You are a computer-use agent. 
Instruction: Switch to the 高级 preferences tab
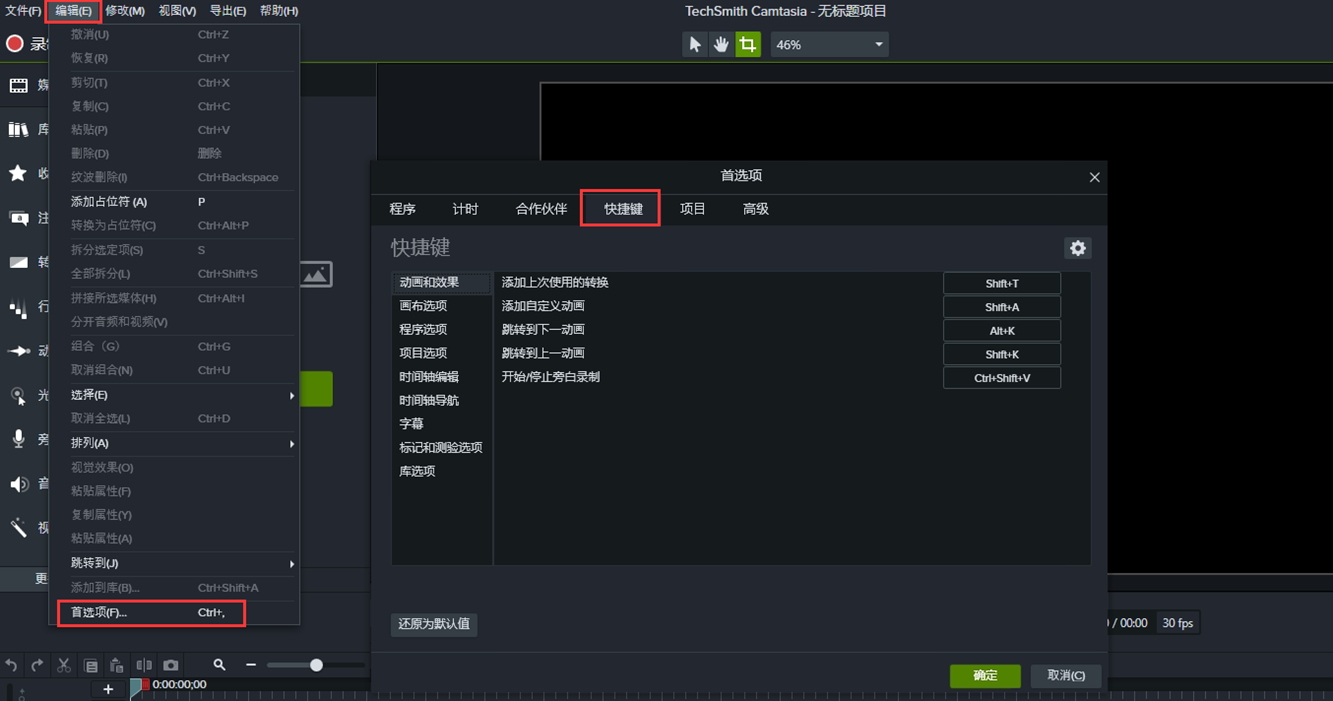(755, 209)
